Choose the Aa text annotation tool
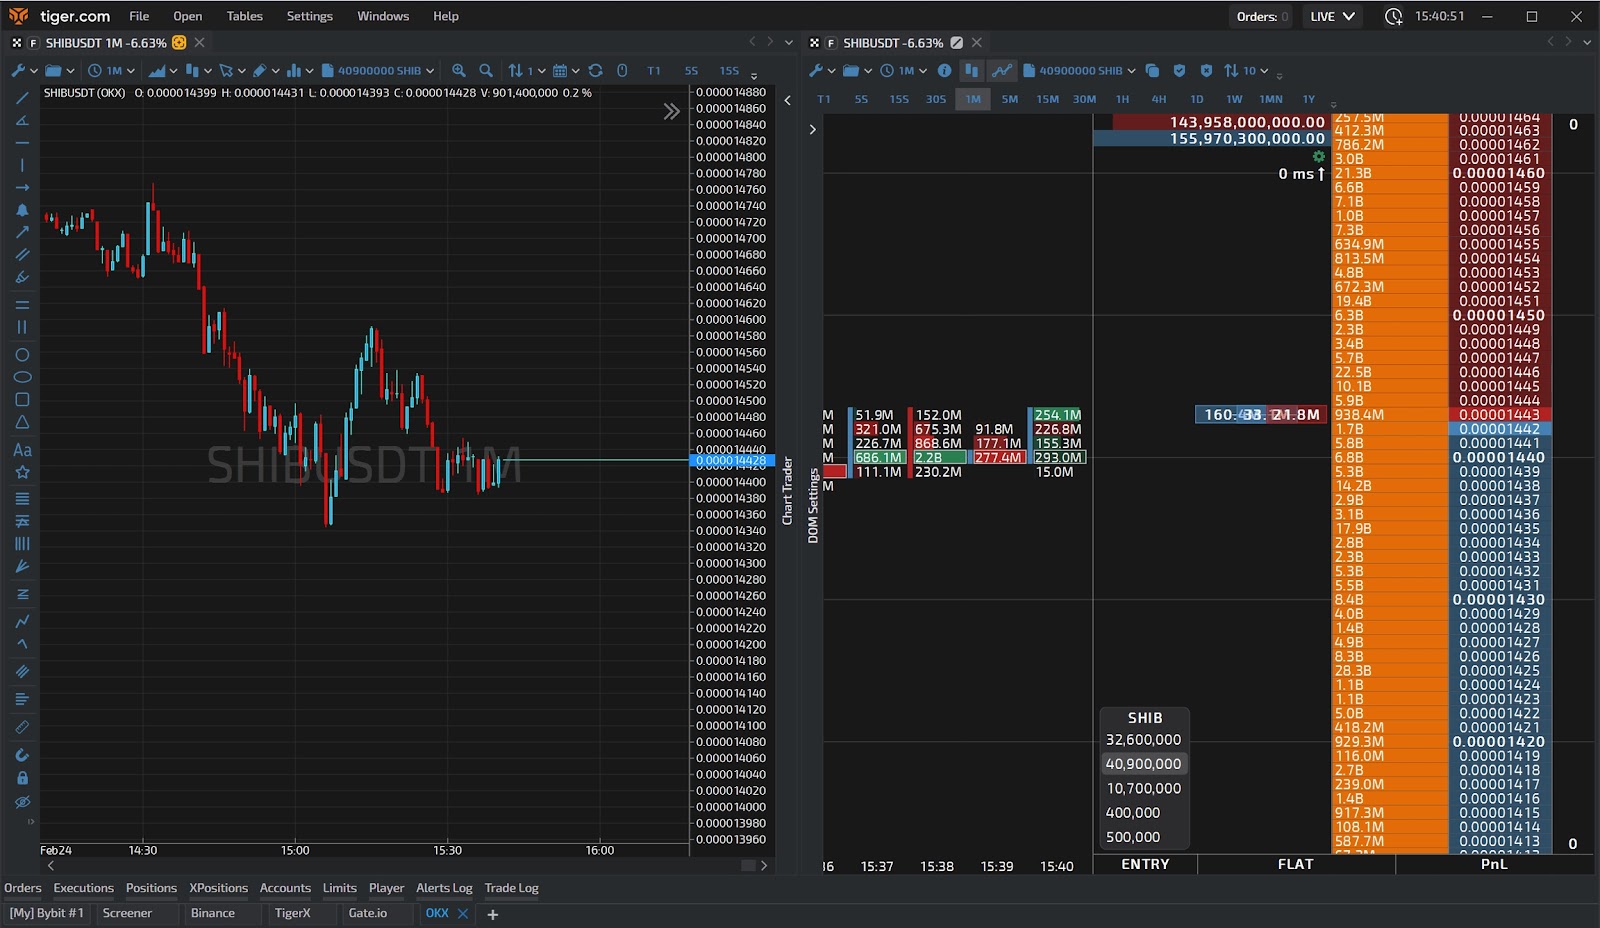Viewport: 1600px width, 928px height. click(x=22, y=450)
